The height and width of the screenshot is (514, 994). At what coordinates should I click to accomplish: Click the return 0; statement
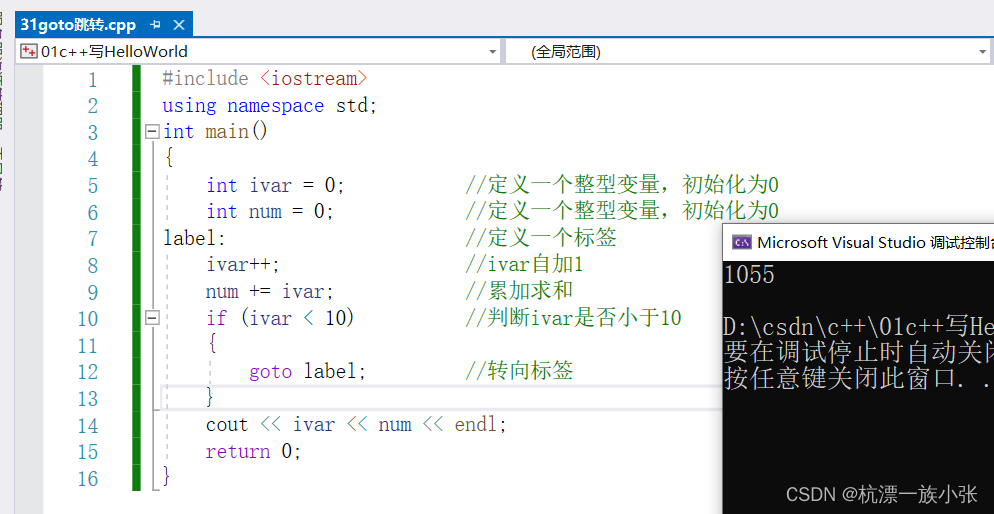tap(254, 451)
